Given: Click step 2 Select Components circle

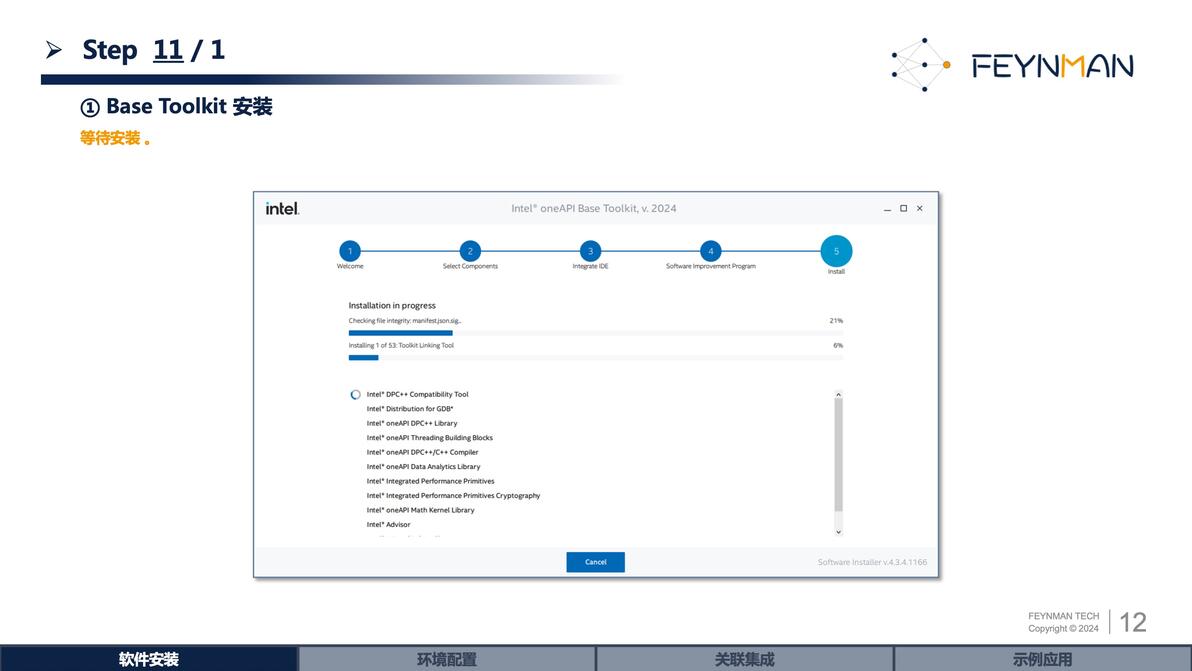Looking at the screenshot, I should tap(470, 251).
